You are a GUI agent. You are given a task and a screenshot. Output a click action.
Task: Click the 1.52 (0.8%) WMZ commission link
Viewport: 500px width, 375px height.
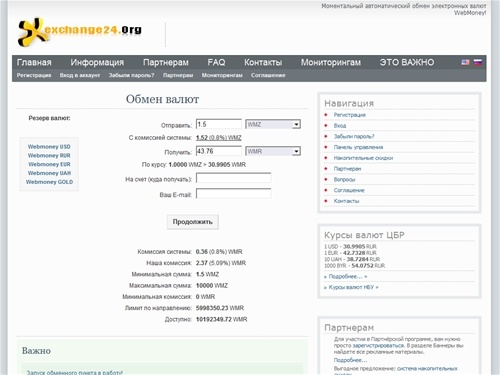point(219,138)
